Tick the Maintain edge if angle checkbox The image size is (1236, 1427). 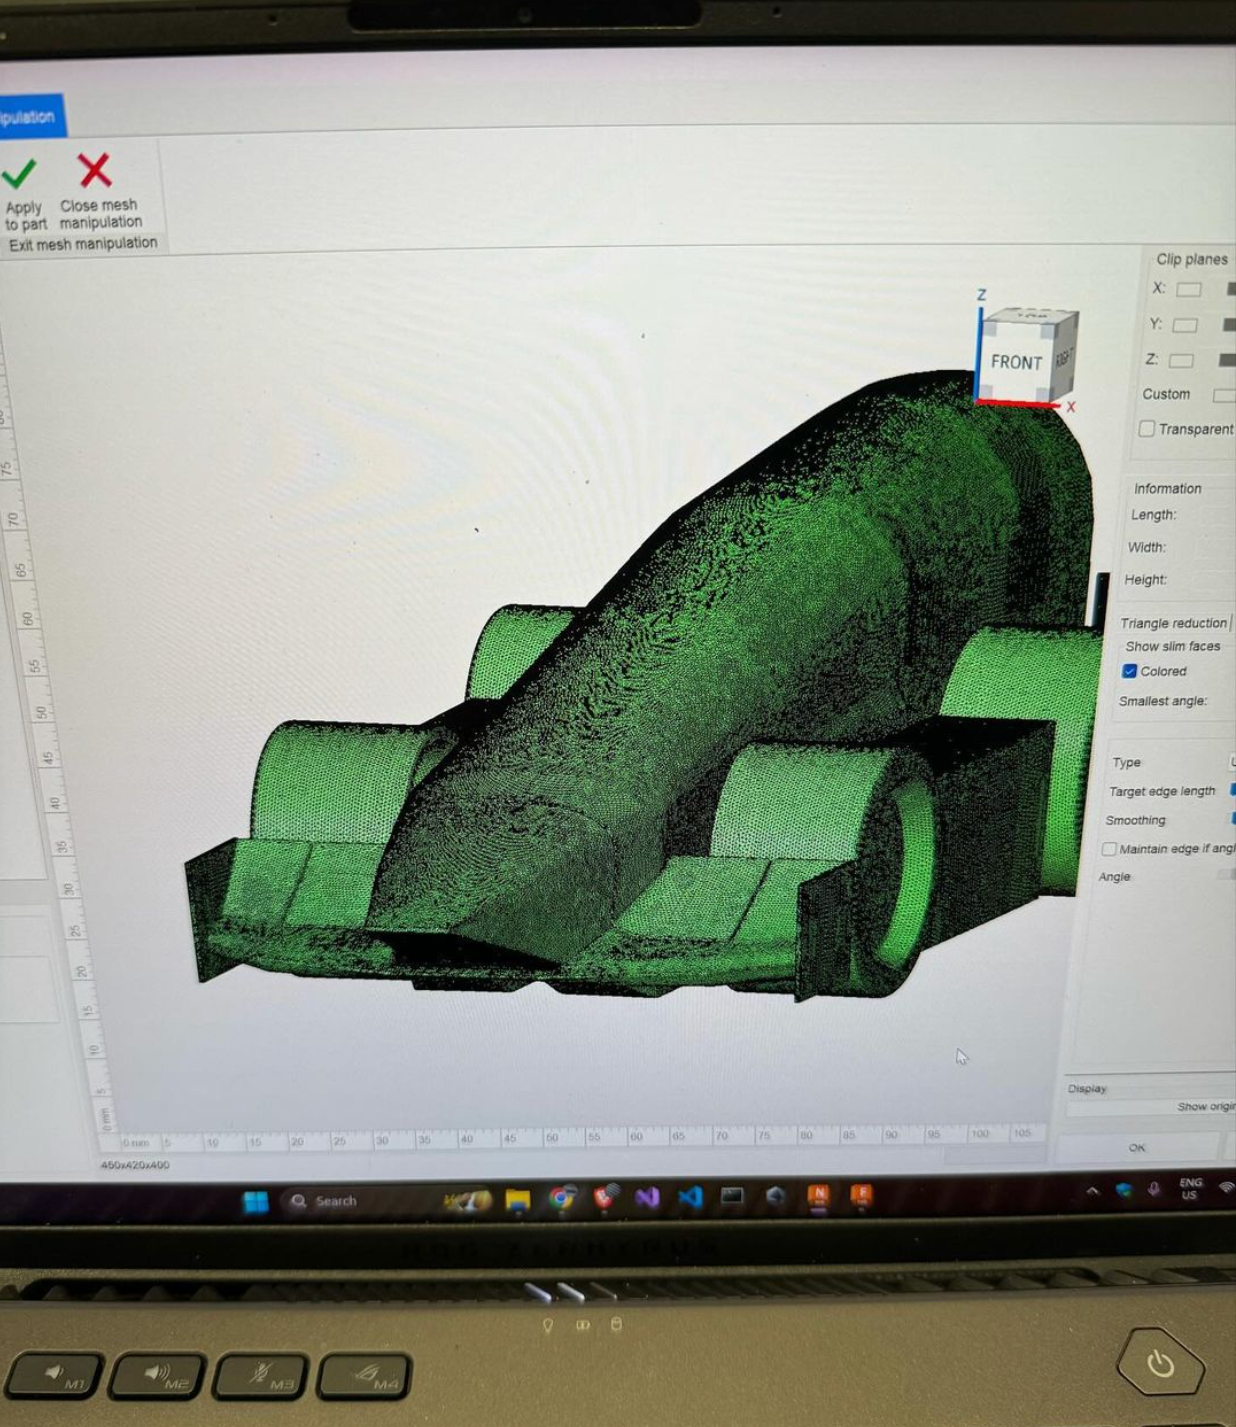[1109, 849]
